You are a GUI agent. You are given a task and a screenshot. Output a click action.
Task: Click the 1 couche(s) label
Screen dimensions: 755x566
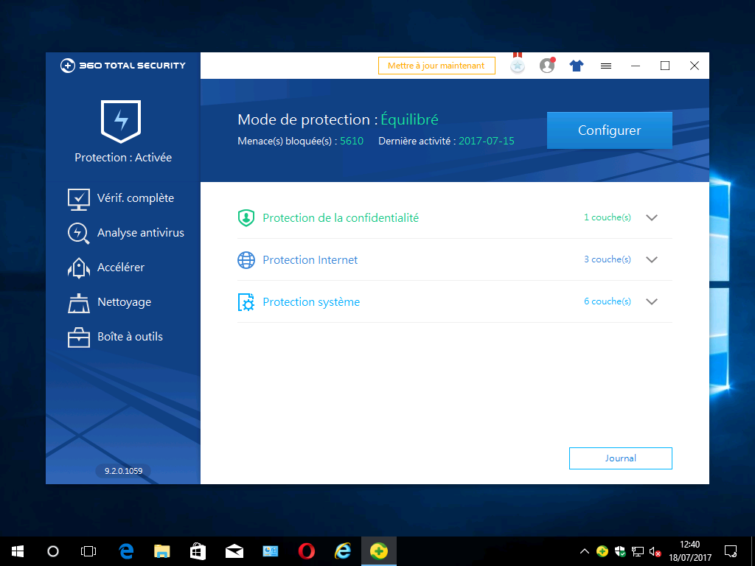(607, 217)
